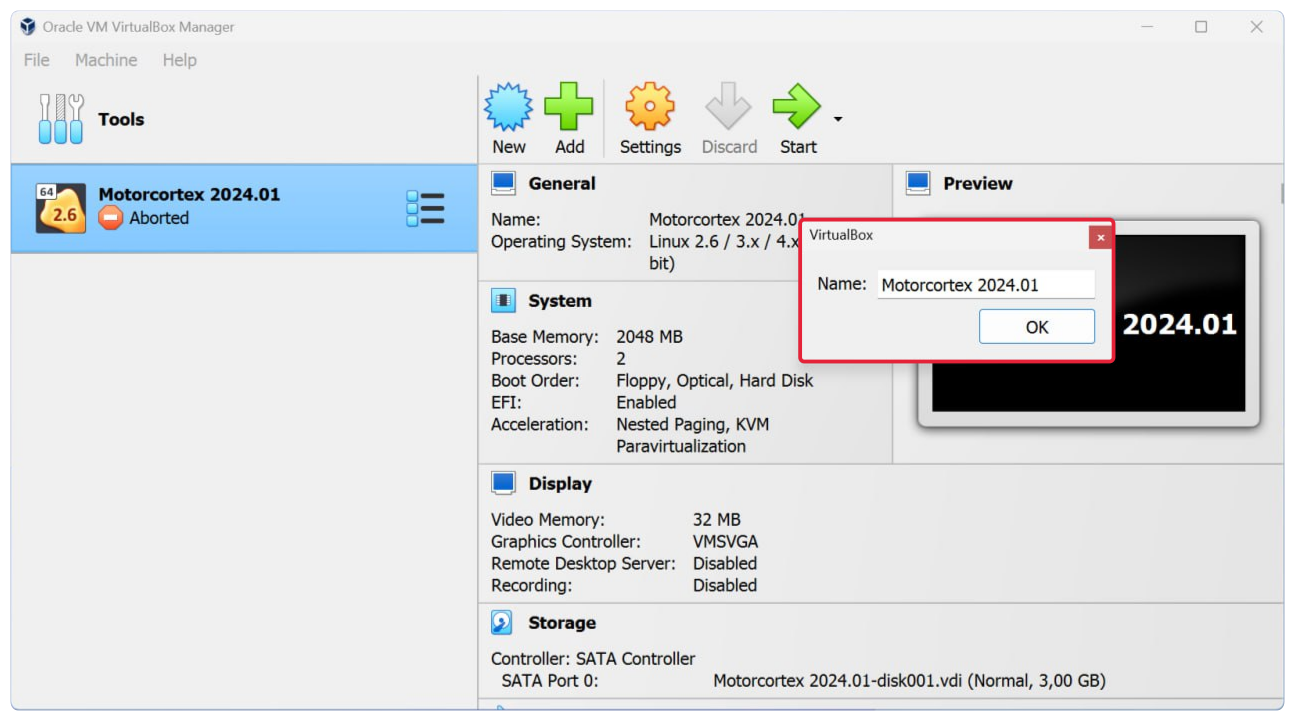This screenshot has width=1295, height=721.
Task: Click the Floppy, Optical, Hard Disk boot order
Action: [x=714, y=381]
